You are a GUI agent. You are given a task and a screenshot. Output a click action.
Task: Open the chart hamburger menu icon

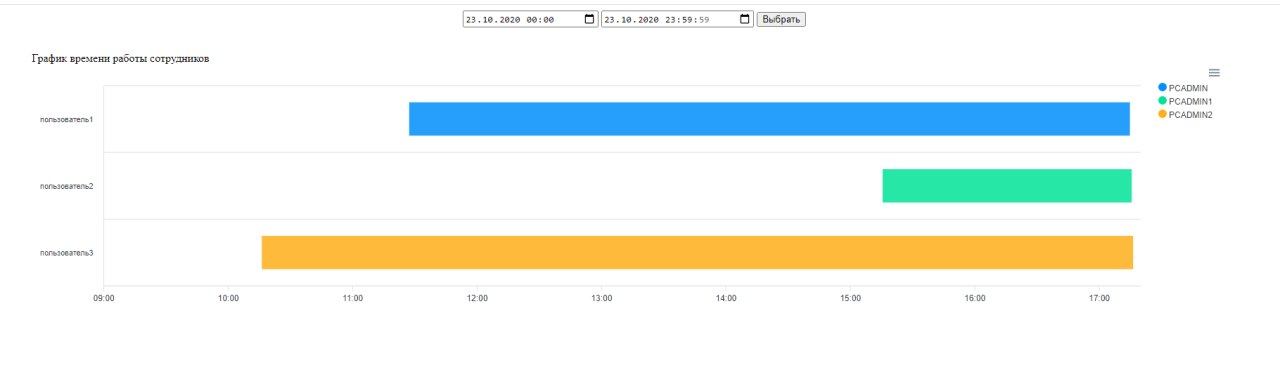[x=1214, y=73]
